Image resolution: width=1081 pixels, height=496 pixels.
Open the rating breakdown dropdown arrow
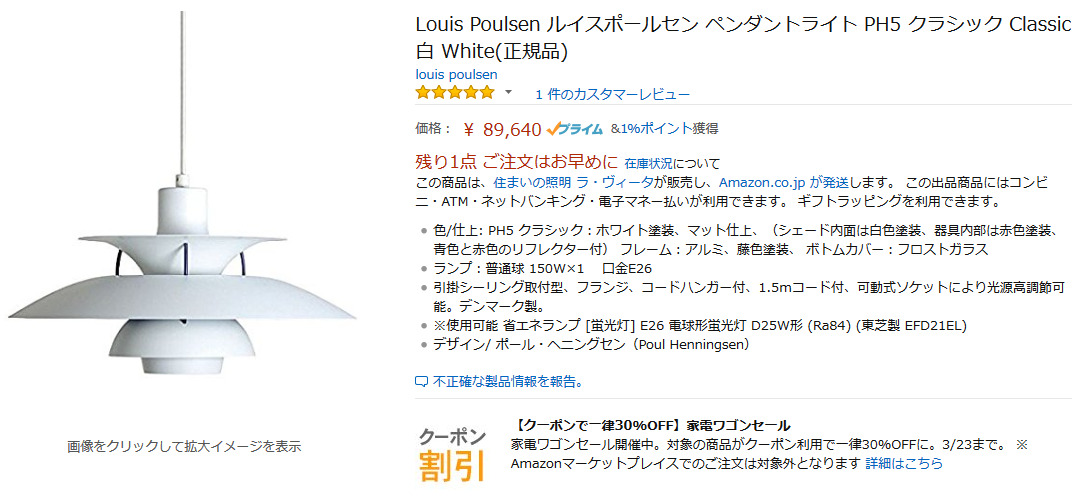(x=508, y=93)
